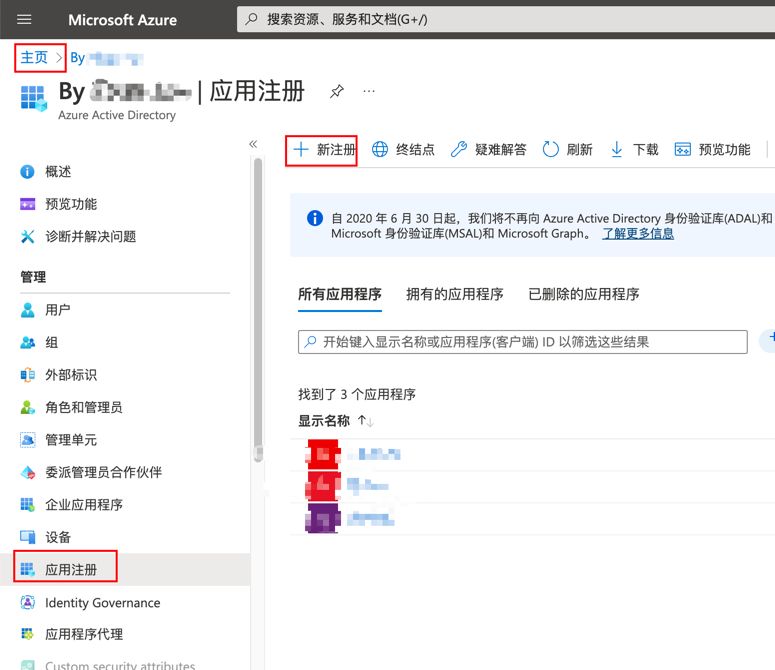
Task: Open 疑难解答 troubleshooting tool
Action: (489, 149)
